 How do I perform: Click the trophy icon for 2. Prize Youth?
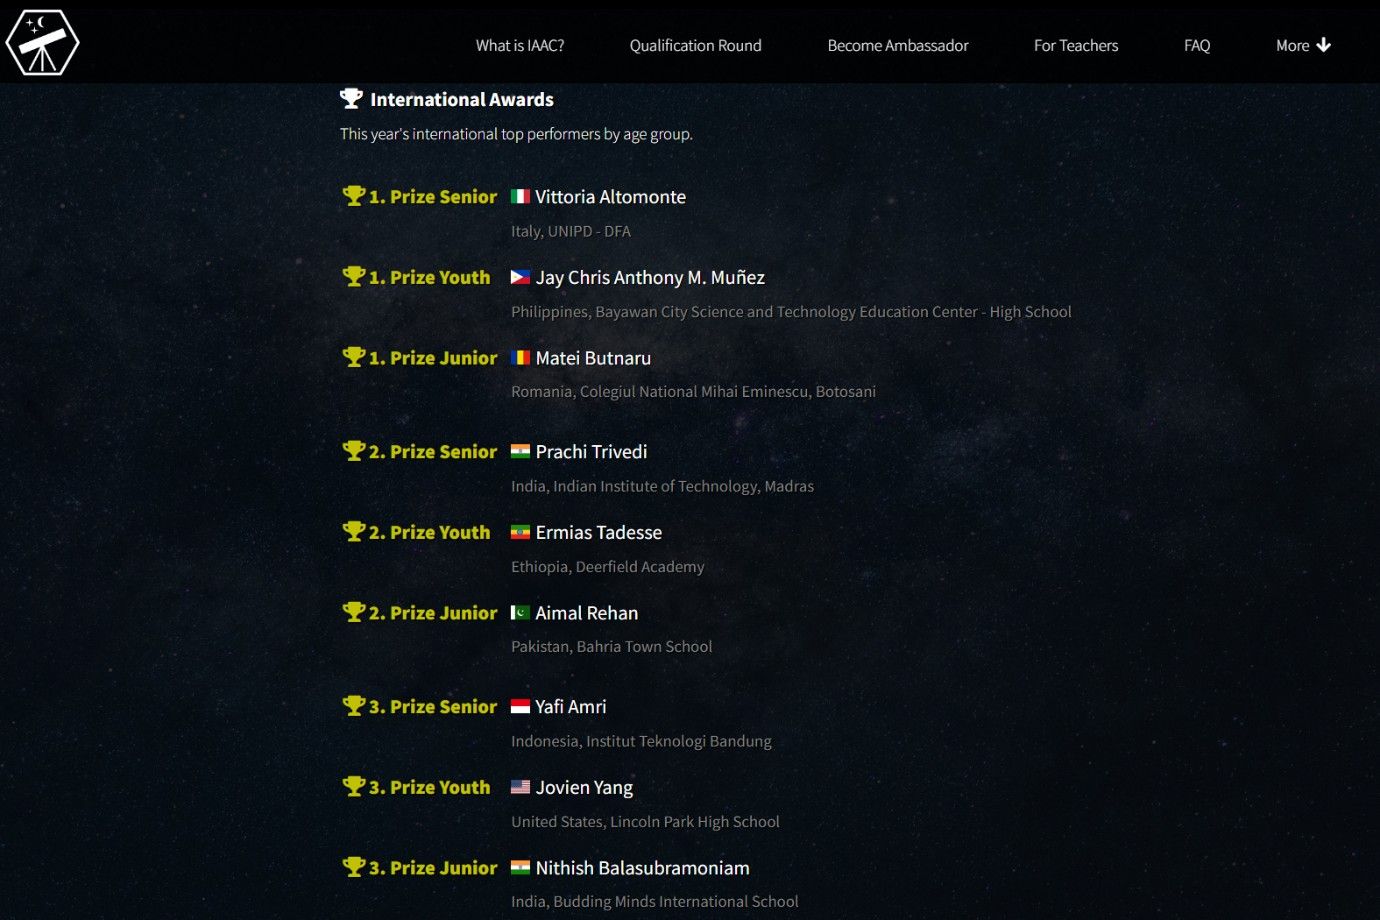coord(353,531)
